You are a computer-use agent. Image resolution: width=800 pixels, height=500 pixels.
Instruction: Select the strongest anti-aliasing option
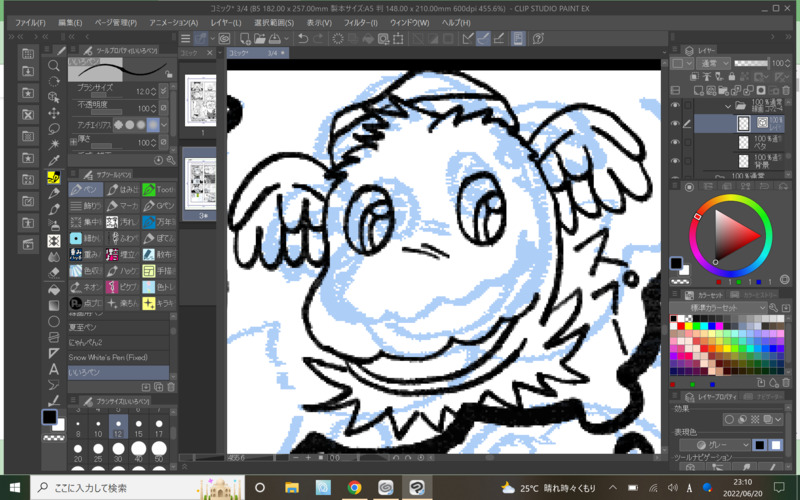click(153, 124)
